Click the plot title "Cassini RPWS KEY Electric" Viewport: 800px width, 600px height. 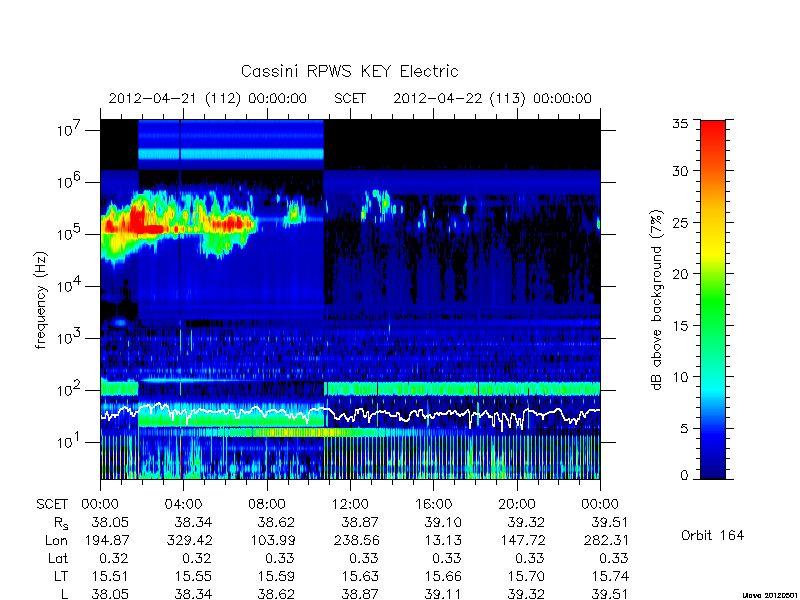tap(349, 71)
